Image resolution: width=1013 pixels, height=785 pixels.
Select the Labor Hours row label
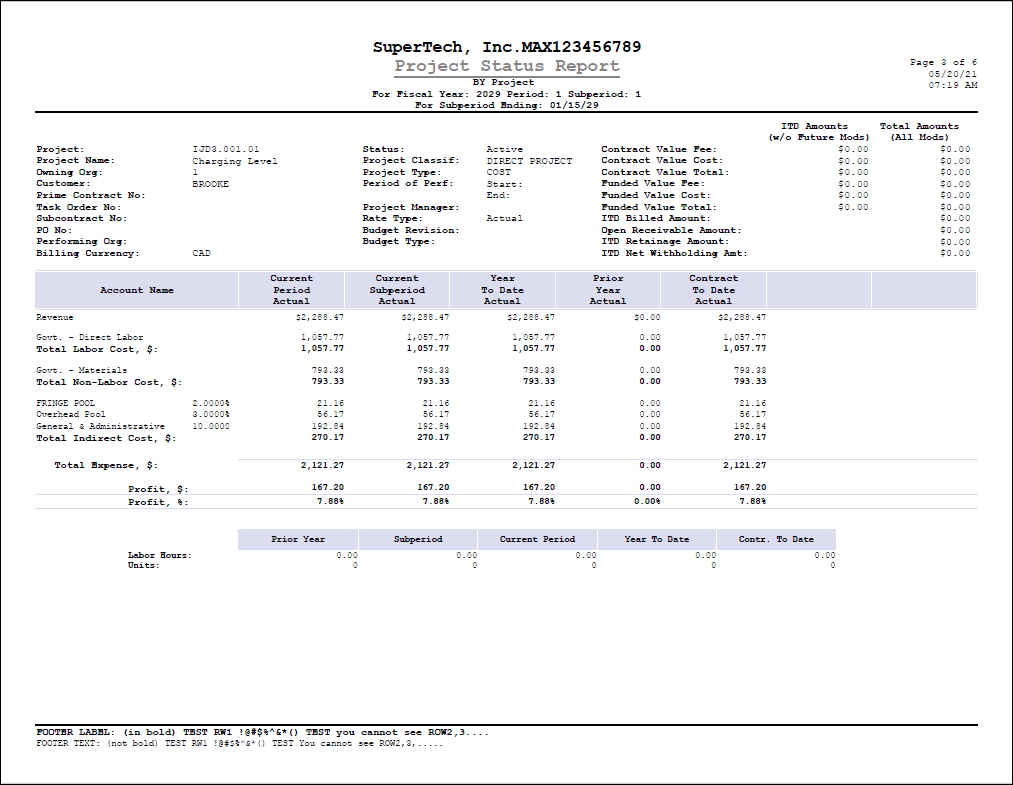click(x=159, y=555)
